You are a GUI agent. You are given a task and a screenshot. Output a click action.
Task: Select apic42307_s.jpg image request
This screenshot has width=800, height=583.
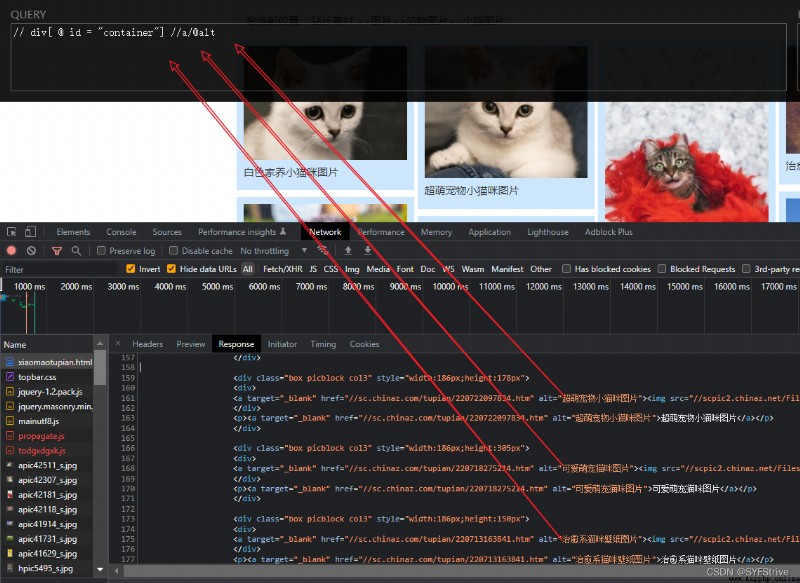[x=49, y=480]
